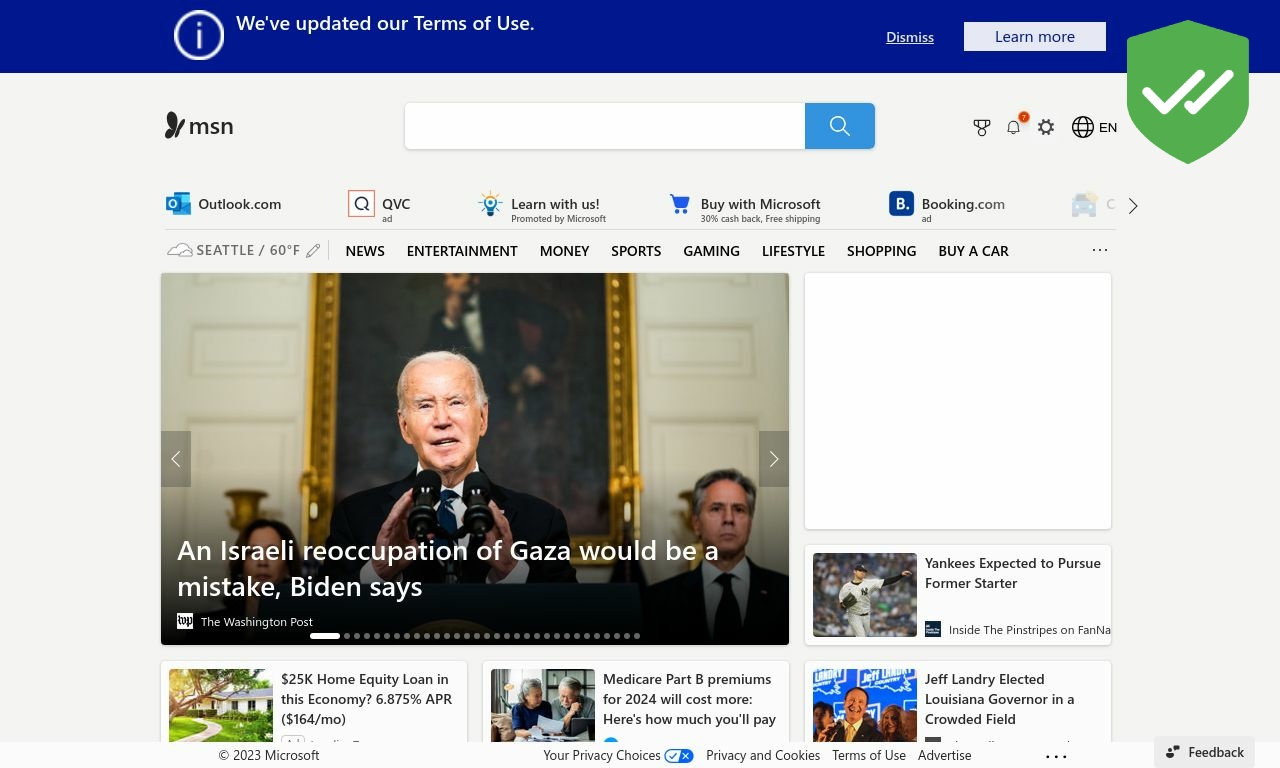Click the Home Equity Loan house thumbnail
Image resolution: width=1280 pixels, height=768 pixels.
(x=221, y=705)
